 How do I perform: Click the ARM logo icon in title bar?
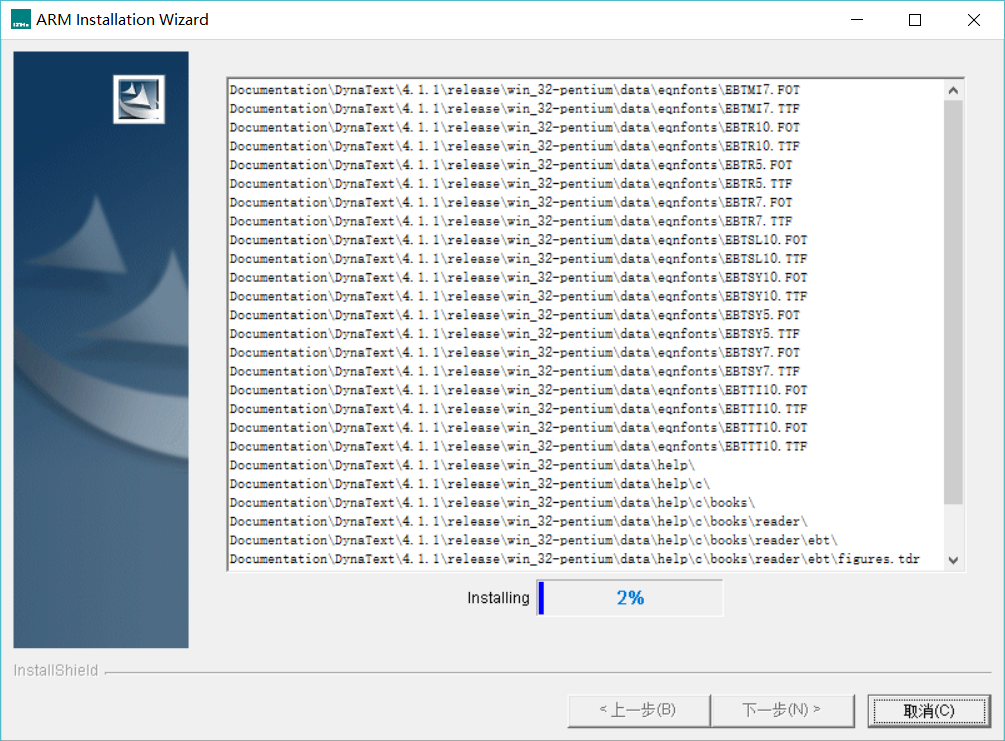pos(21,20)
